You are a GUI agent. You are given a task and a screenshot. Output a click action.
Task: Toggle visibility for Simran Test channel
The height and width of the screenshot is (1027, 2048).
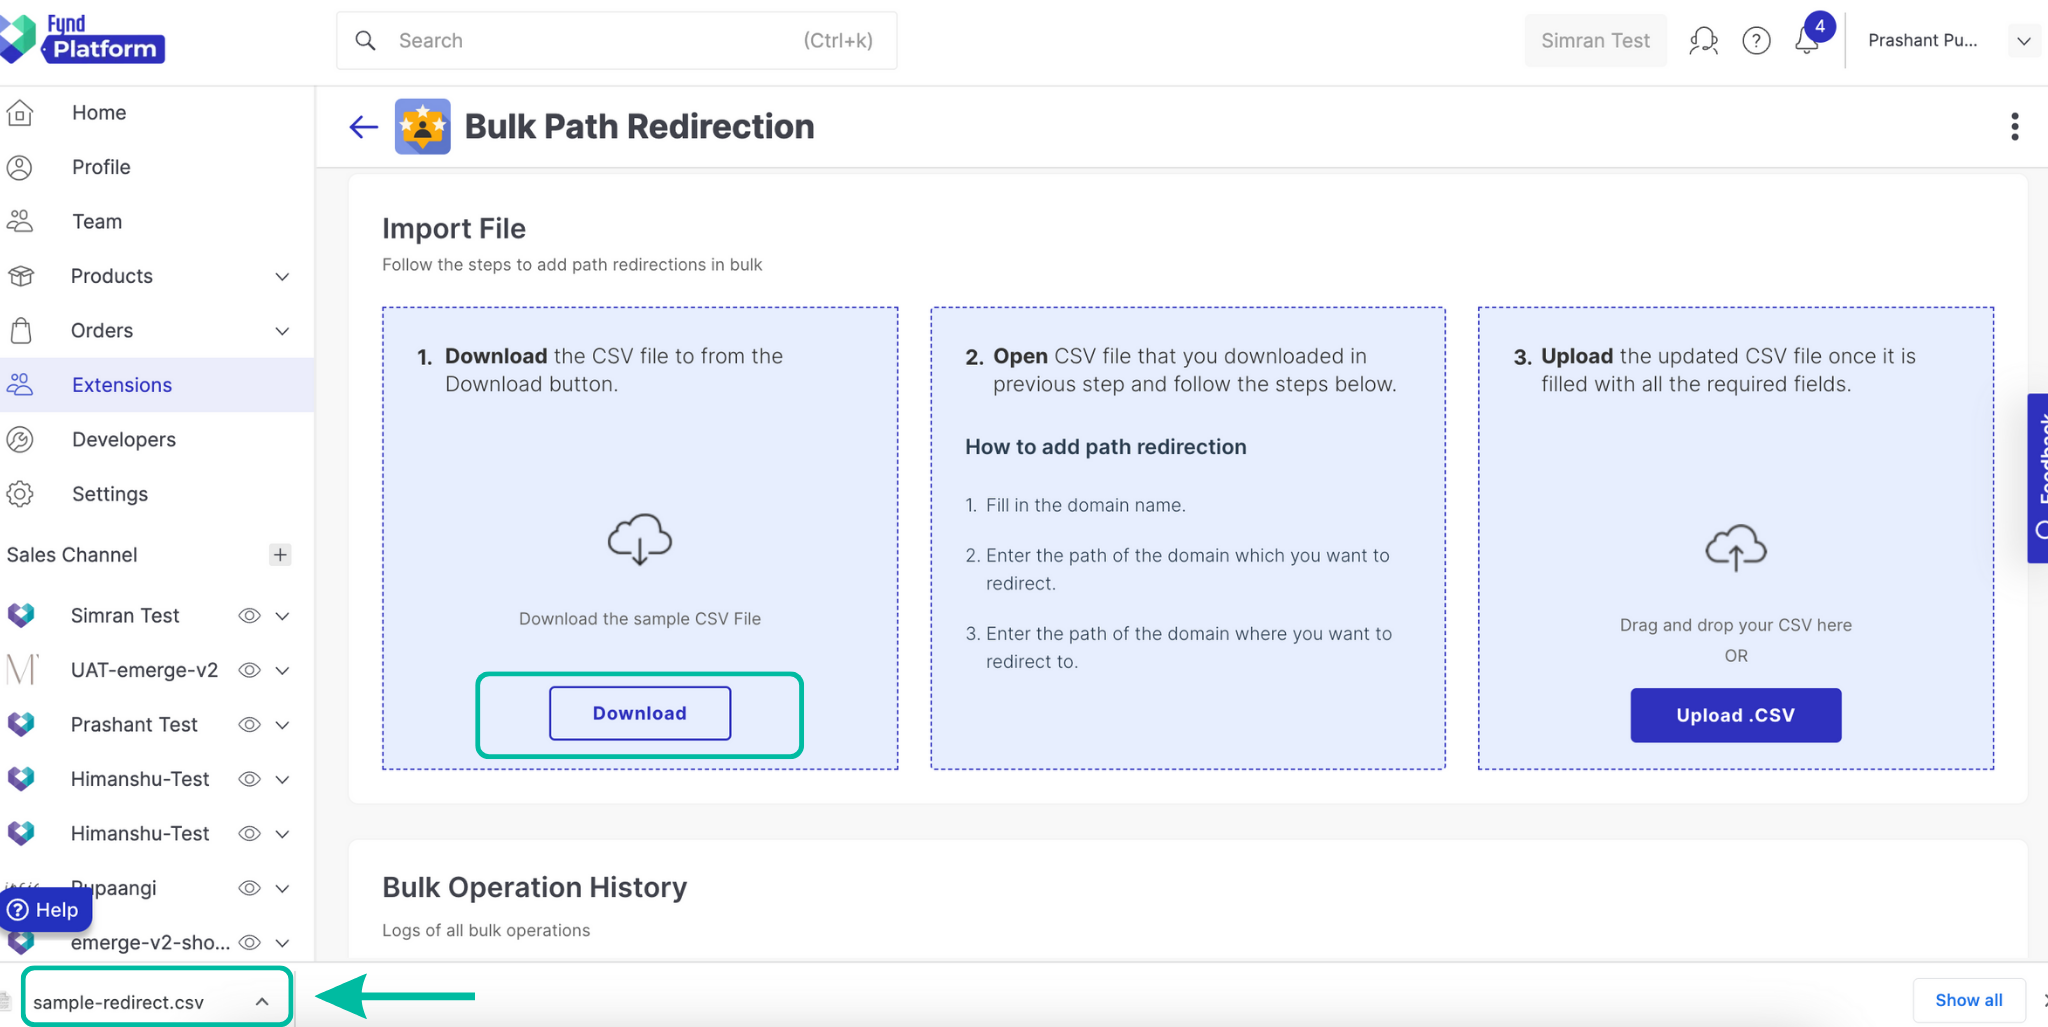coord(249,615)
